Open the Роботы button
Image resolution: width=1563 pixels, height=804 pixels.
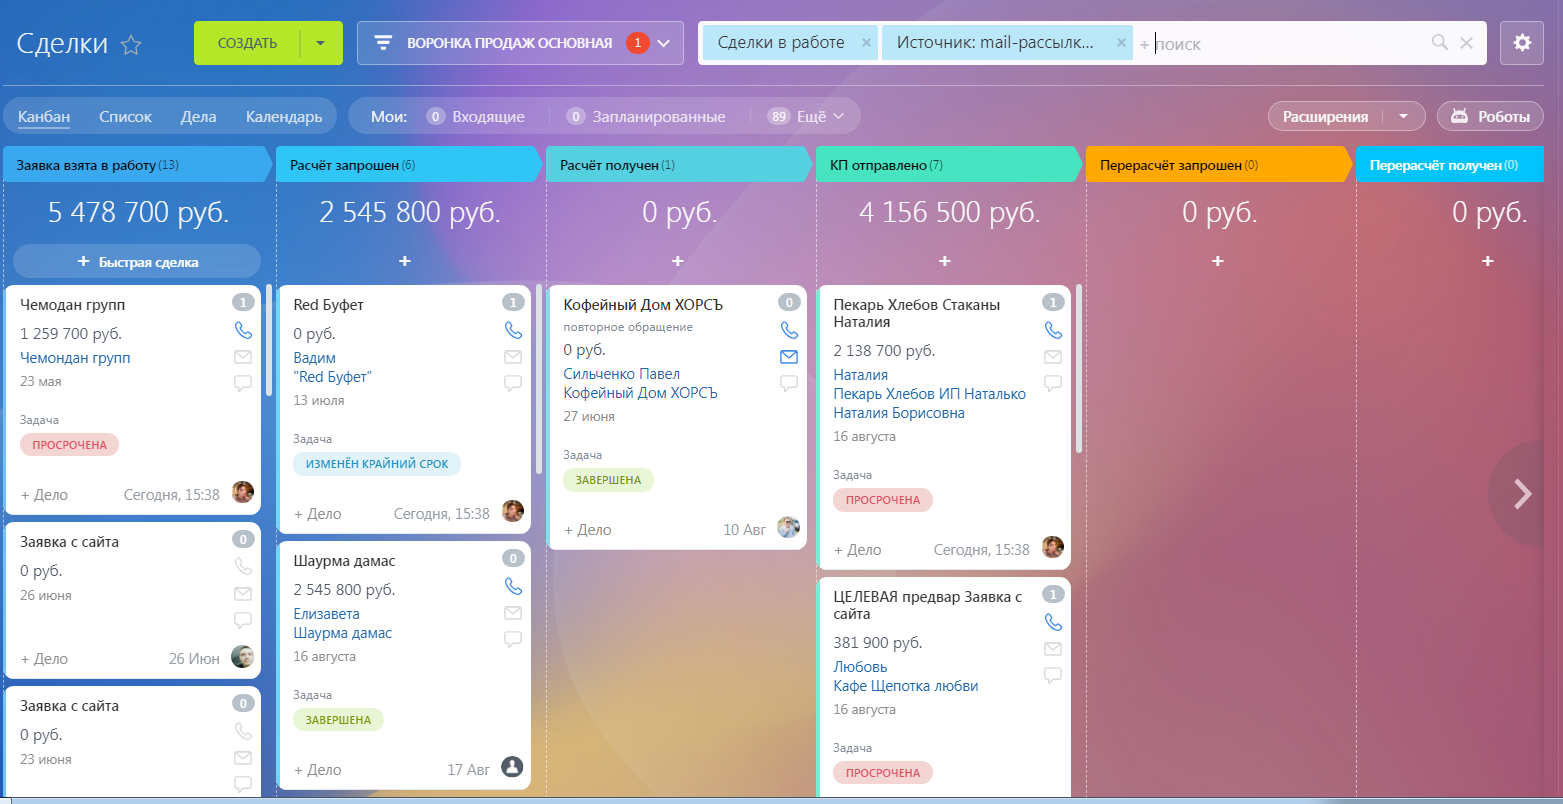pos(1490,116)
